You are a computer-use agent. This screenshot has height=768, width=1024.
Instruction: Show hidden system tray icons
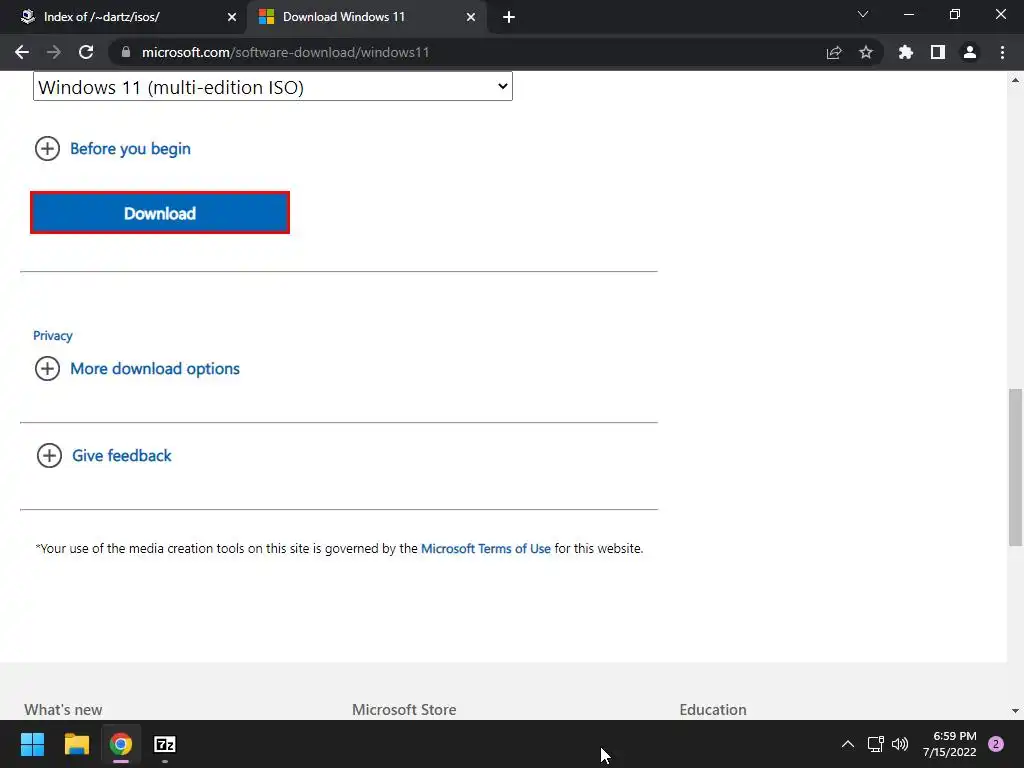click(848, 744)
